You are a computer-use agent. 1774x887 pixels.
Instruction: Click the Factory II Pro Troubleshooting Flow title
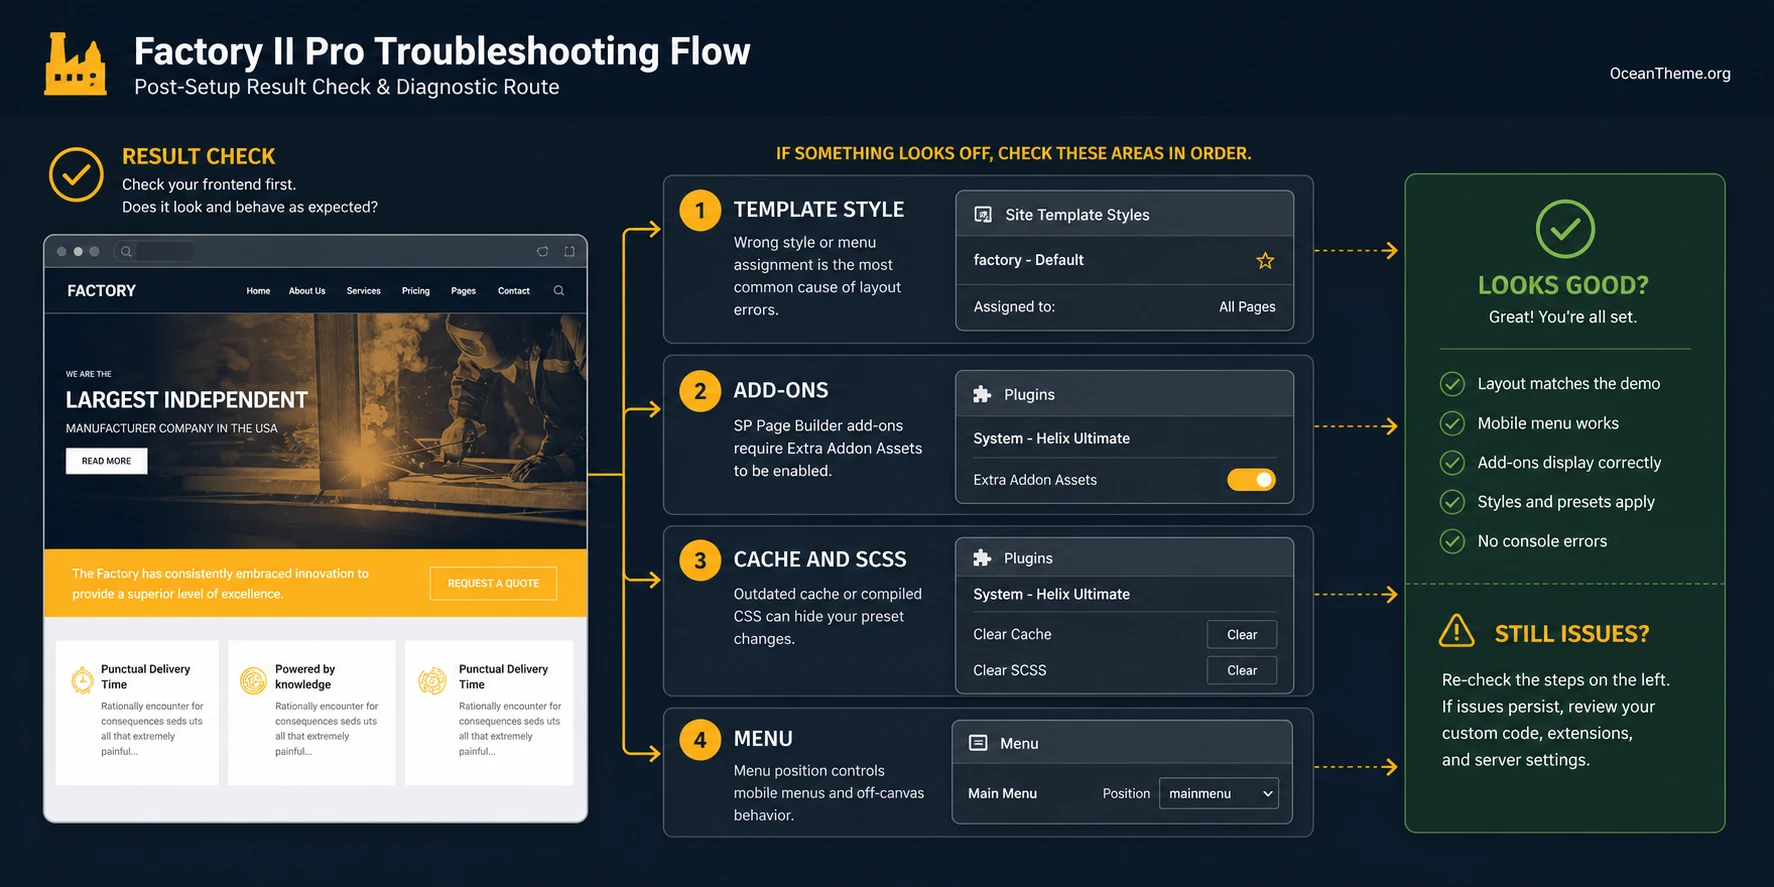pos(442,51)
